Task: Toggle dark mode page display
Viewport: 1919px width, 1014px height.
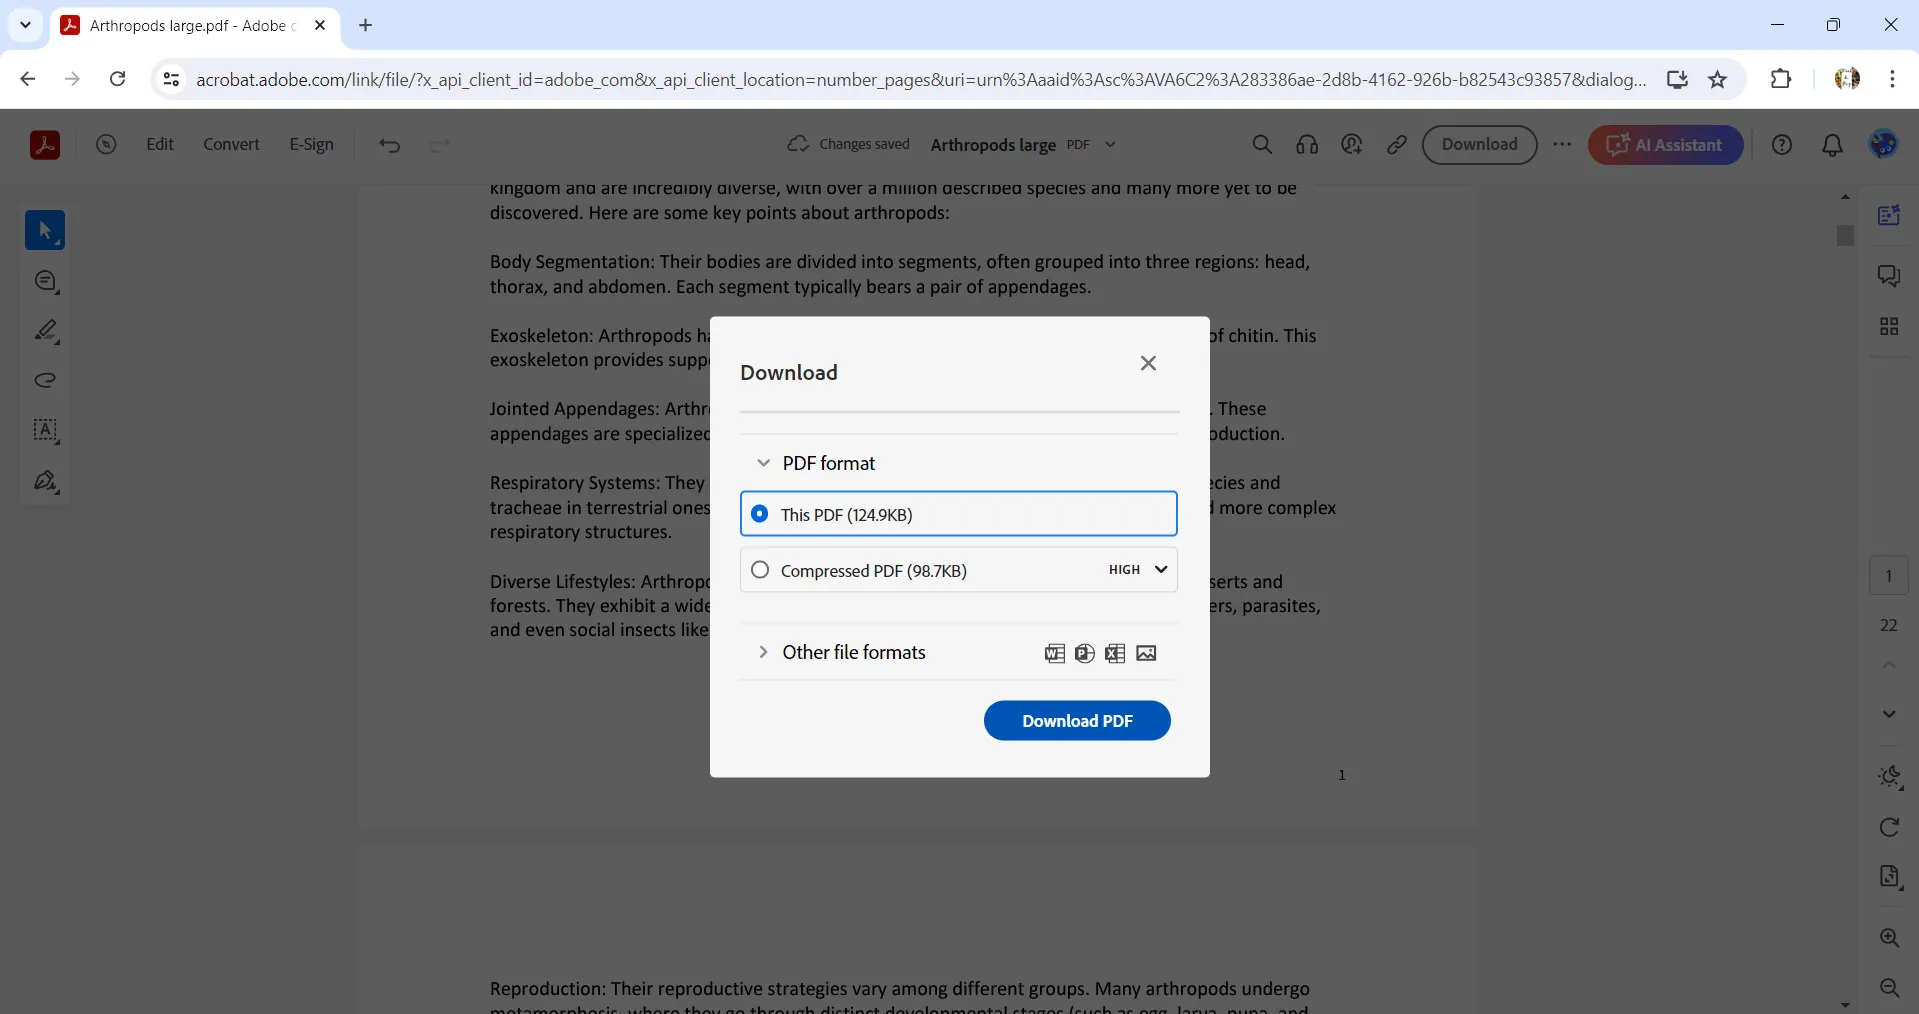Action: (1890, 777)
